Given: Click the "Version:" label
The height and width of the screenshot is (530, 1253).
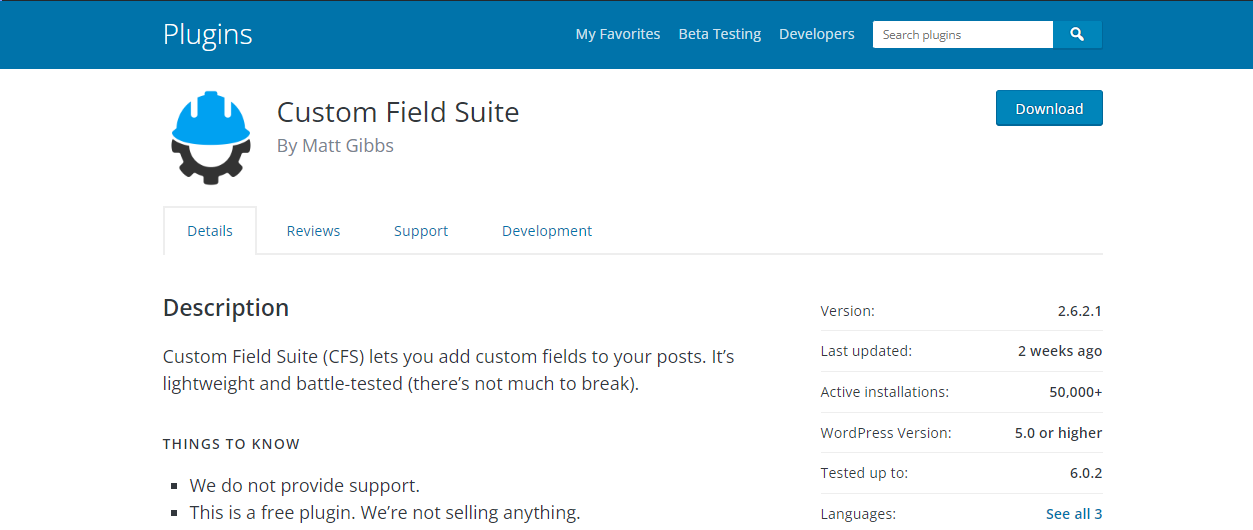Looking at the screenshot, I should coord(847,311).
